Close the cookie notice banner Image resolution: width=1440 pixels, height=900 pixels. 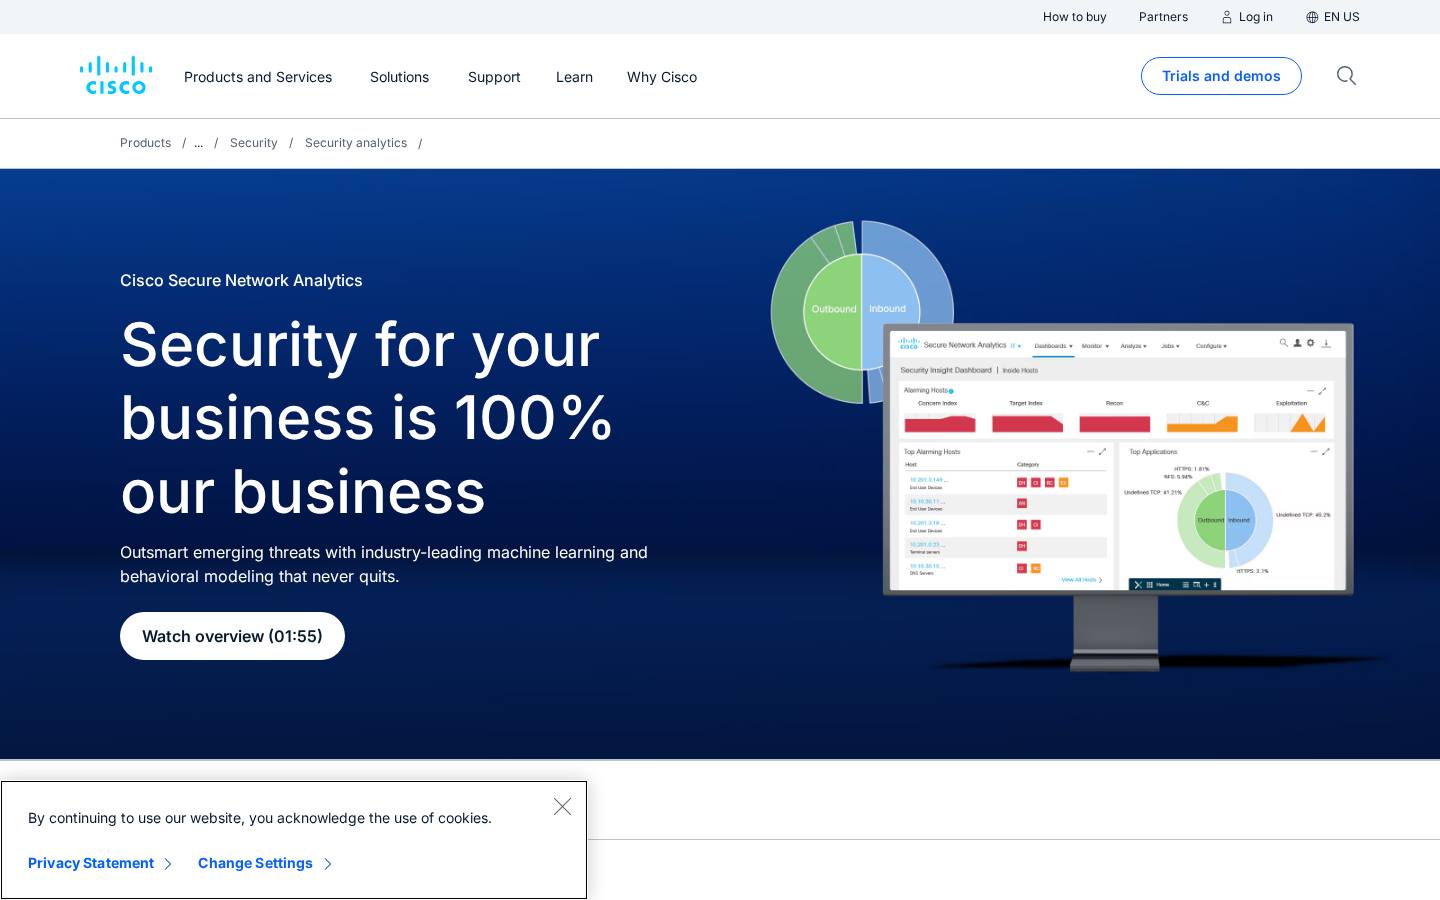tap(562, 806)
